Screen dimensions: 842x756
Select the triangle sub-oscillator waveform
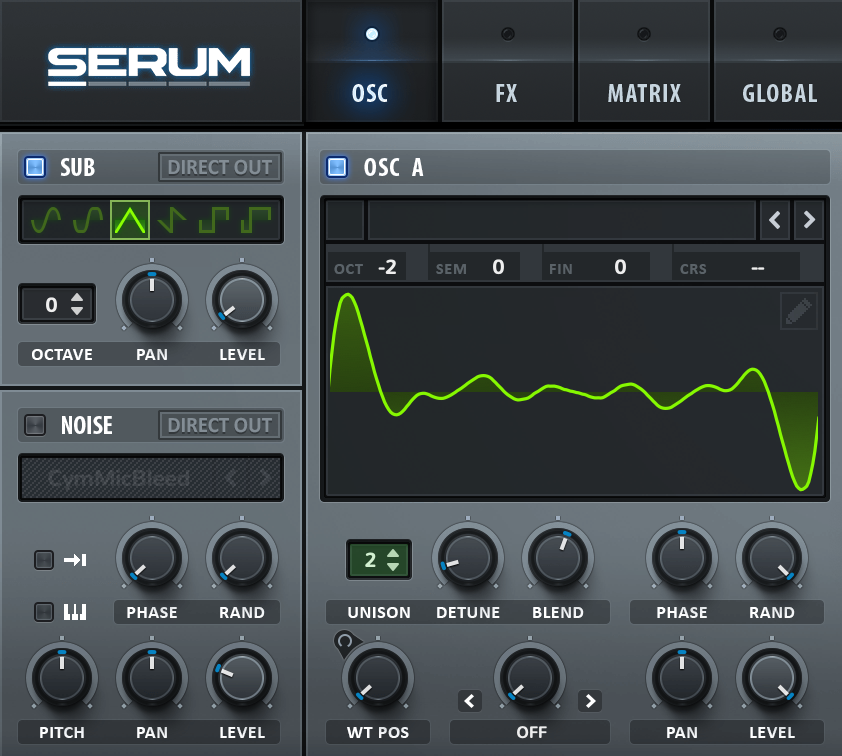point(130,218)
